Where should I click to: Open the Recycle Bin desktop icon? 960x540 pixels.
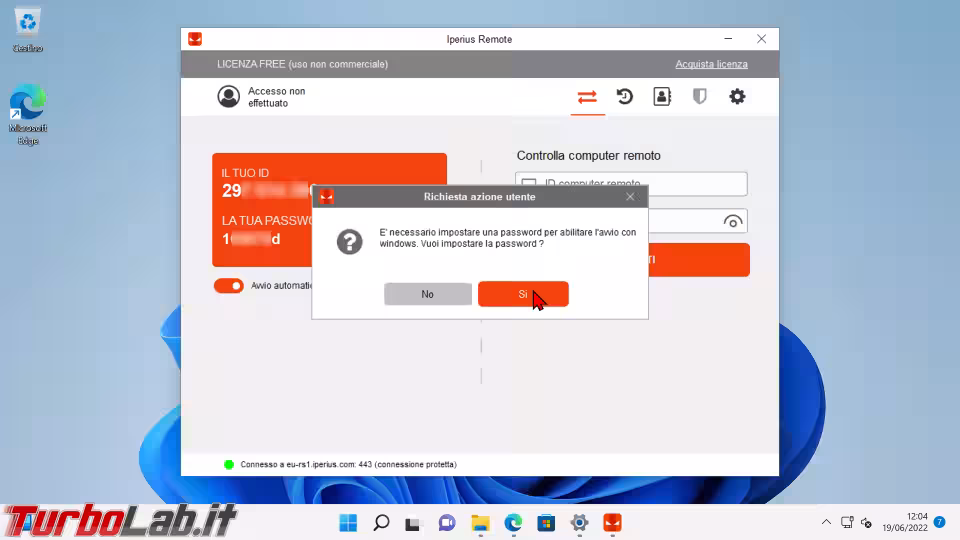(28, 28)
